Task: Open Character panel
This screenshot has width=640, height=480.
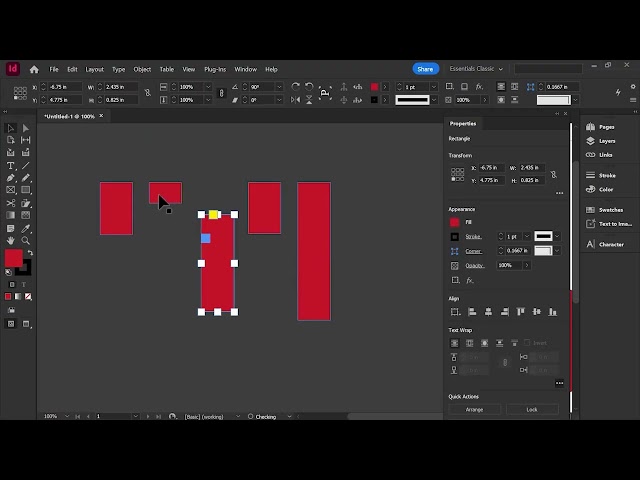Action: pyautogui.click(x=605, y=244)
